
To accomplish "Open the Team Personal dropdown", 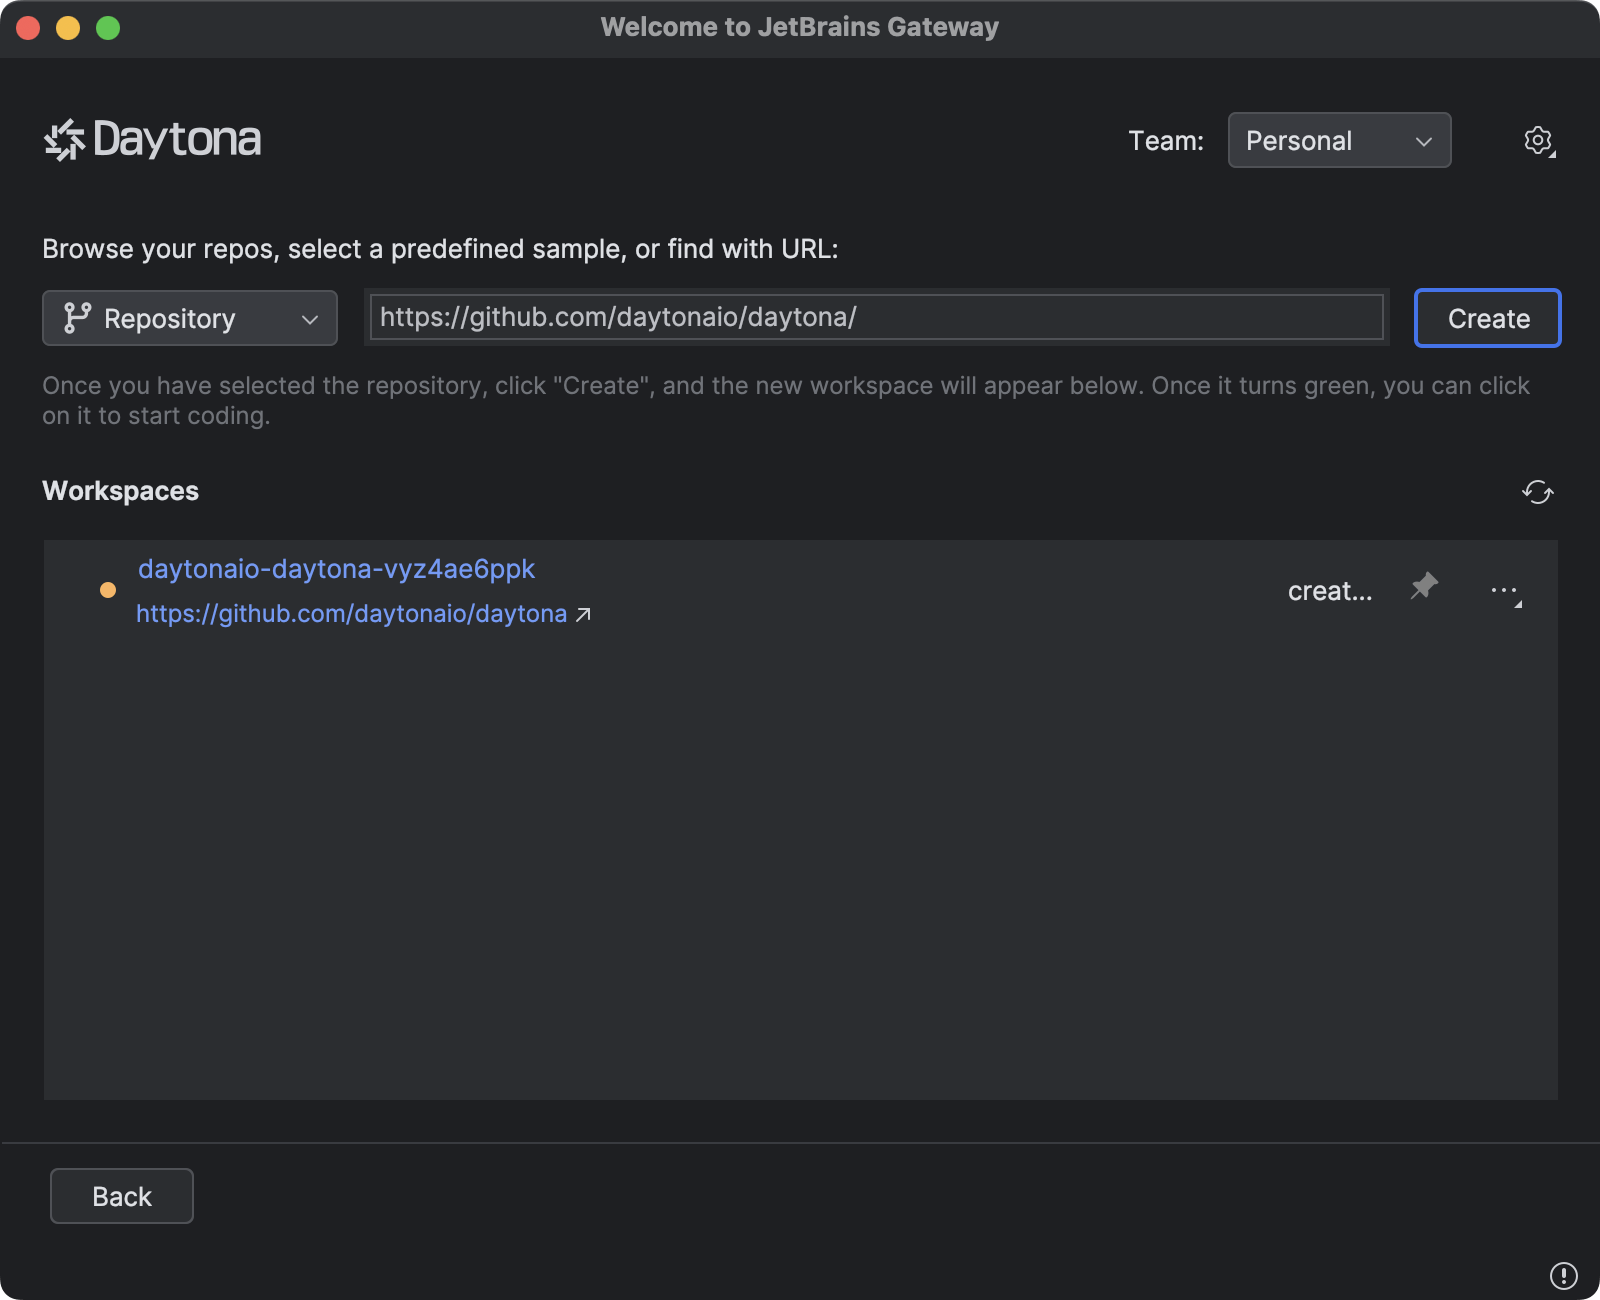I will point(1339,141).
